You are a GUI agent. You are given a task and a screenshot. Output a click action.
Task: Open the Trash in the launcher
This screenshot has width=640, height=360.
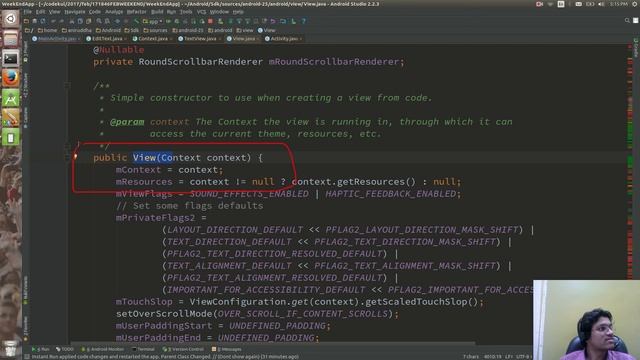click(11, 348)
